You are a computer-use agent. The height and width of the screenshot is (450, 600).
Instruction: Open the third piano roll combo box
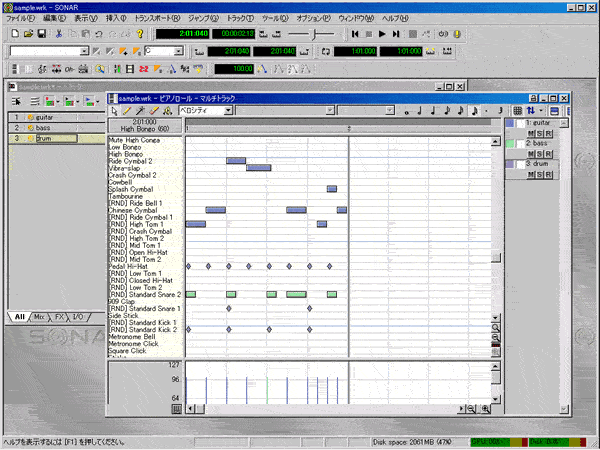pos(390,111)
